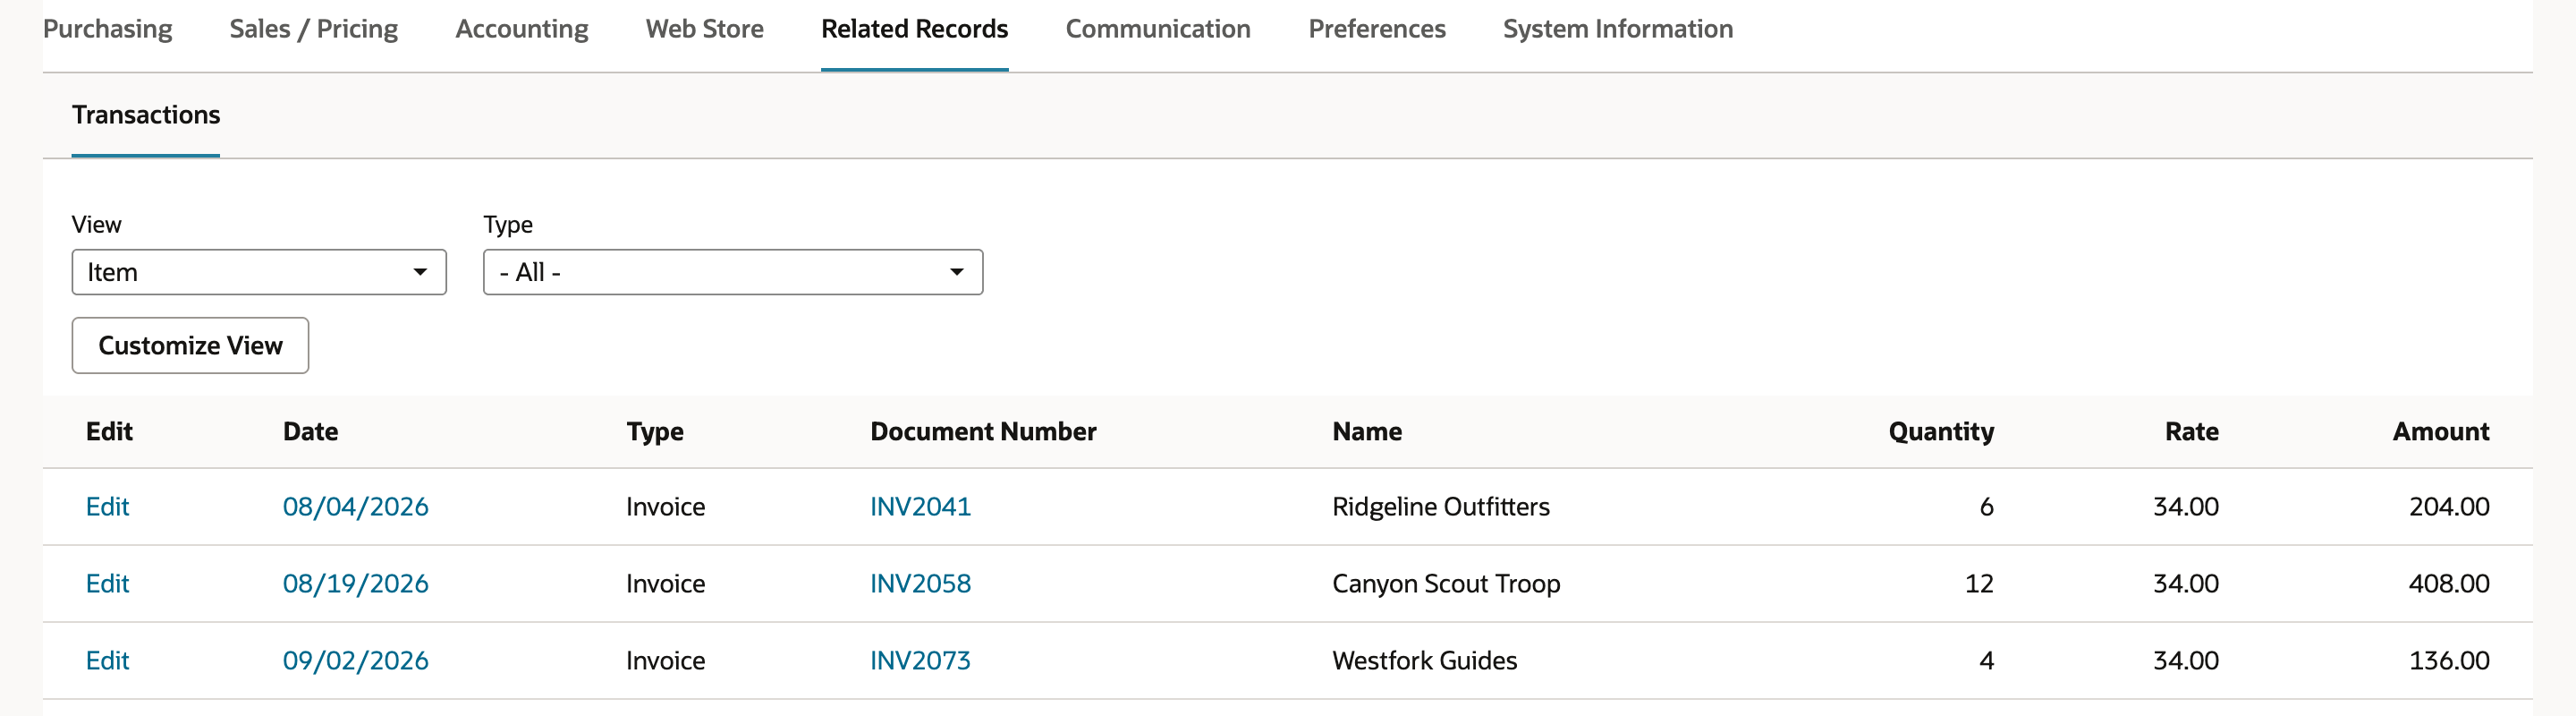2576x716 pixels.
Task: Select the Related Records tab
Action: pyautogui.click(x=914, y=29)
